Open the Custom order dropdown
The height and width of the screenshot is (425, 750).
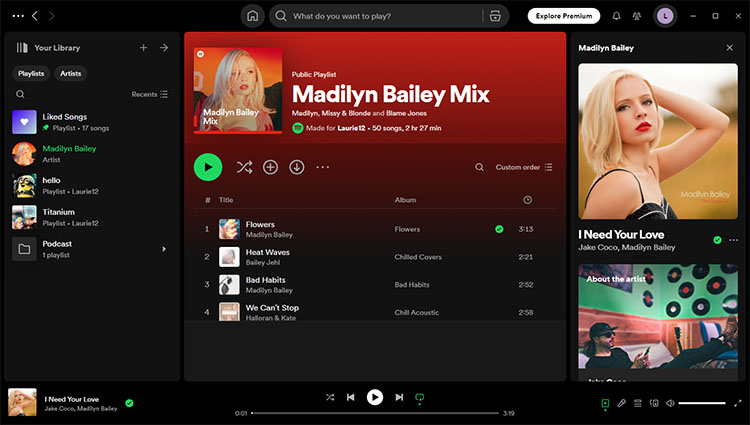[x=524, y=167]
